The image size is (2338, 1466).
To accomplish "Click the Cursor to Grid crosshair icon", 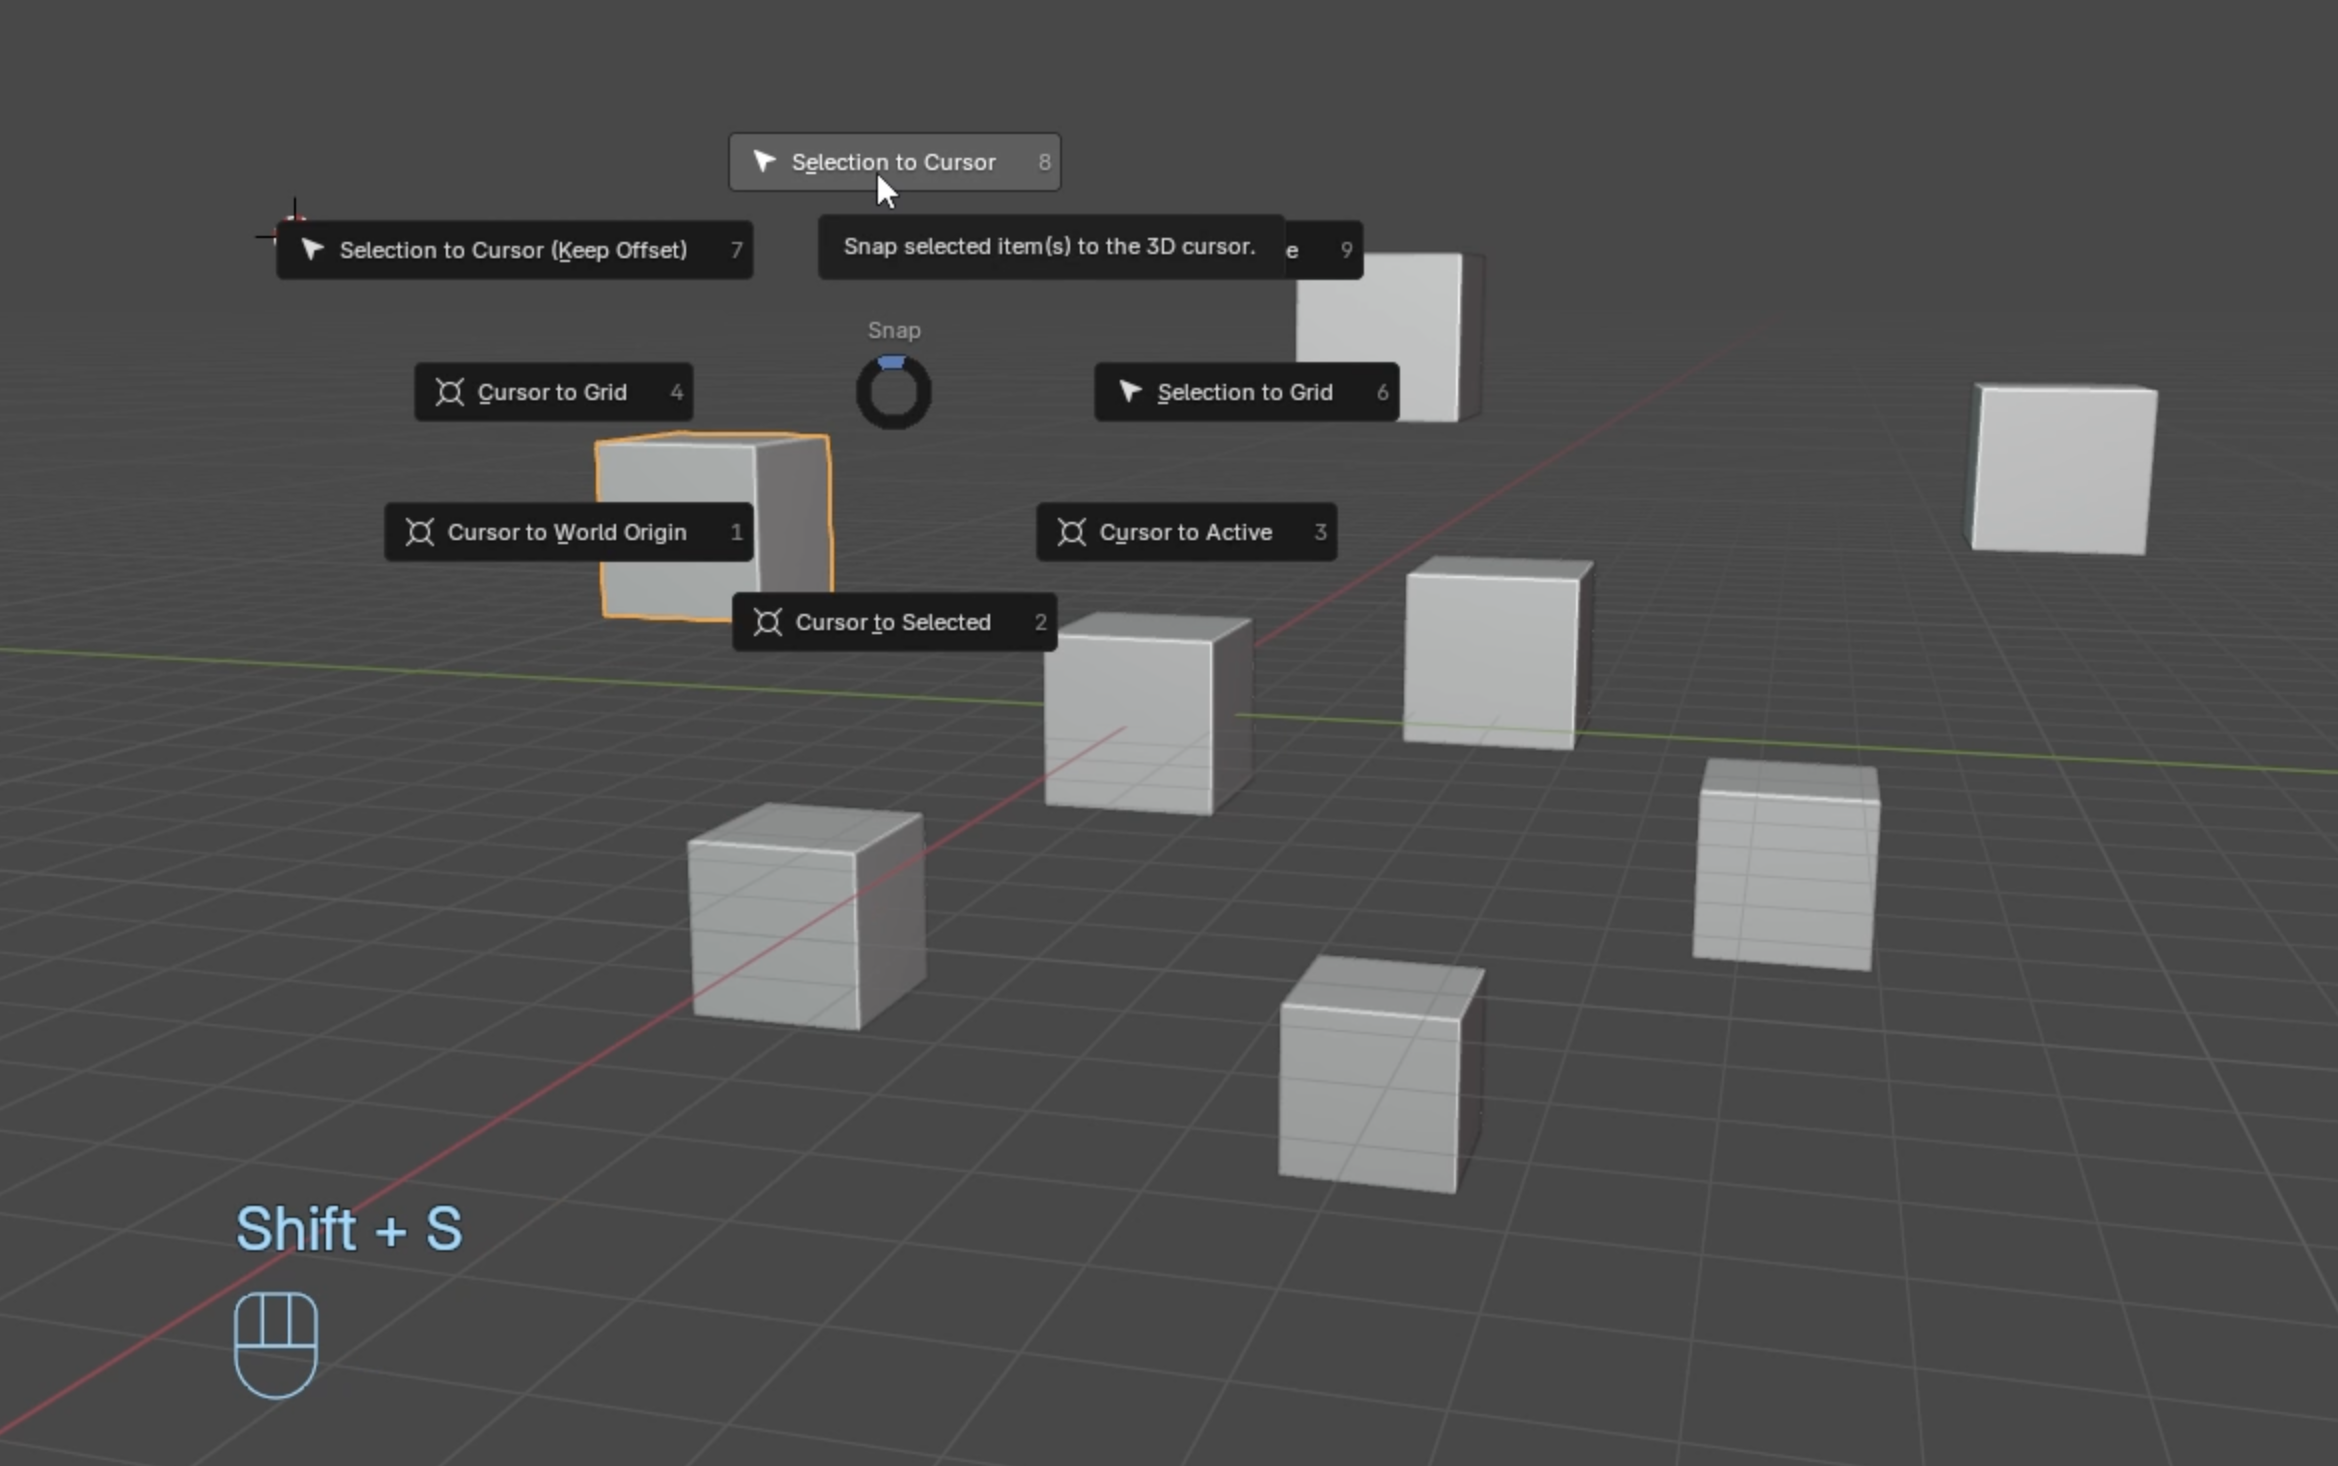I will pyautogui.click(x=450, y=392).
